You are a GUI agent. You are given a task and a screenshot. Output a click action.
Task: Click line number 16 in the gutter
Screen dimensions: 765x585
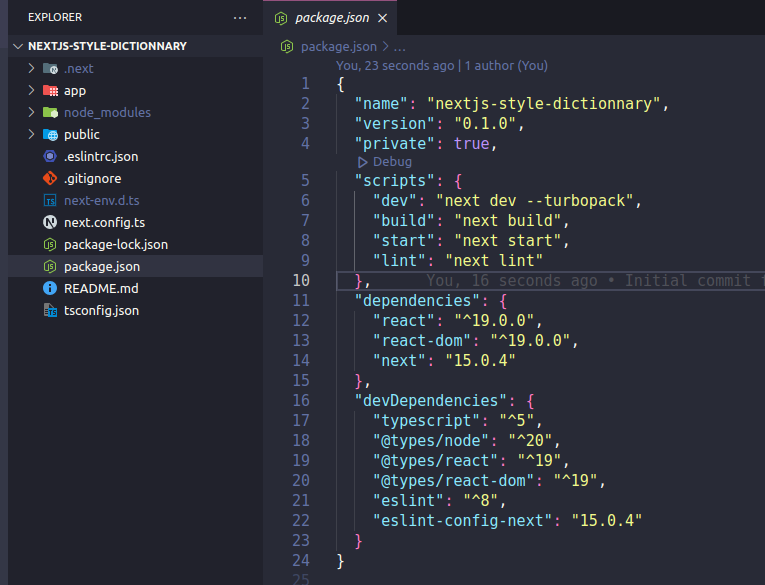[301, 401]
